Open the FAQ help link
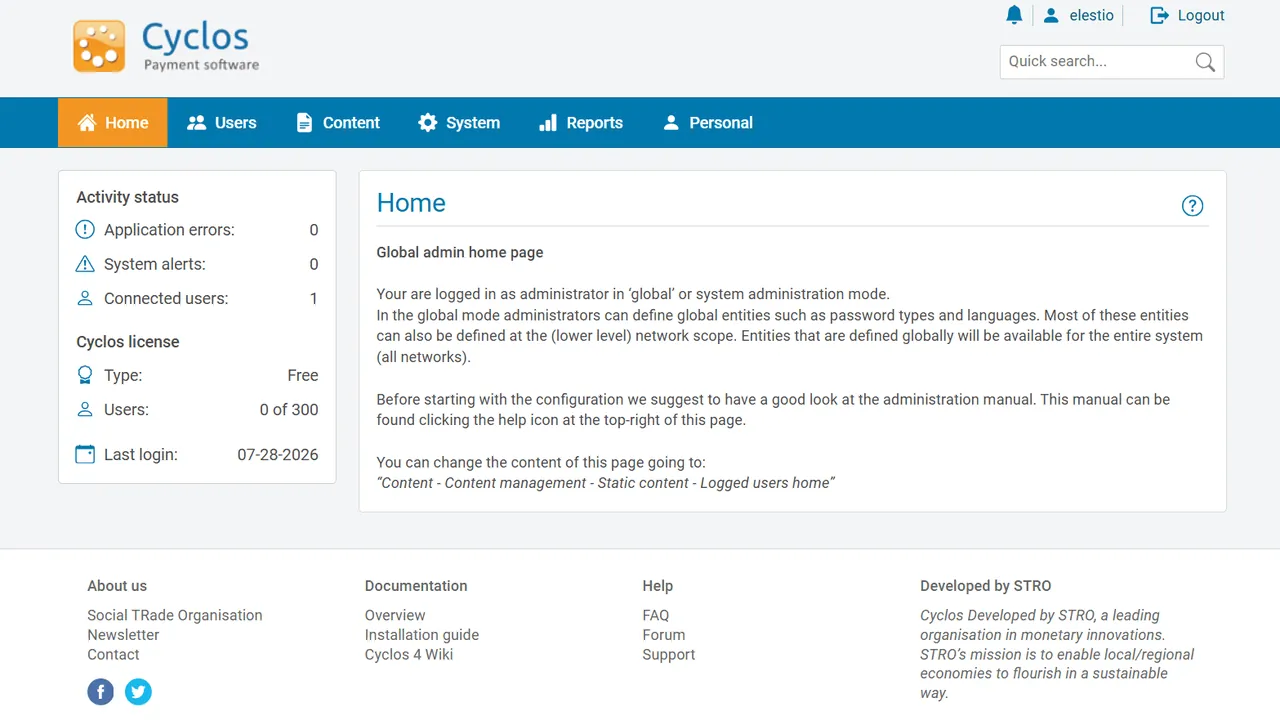 (656, 615)
